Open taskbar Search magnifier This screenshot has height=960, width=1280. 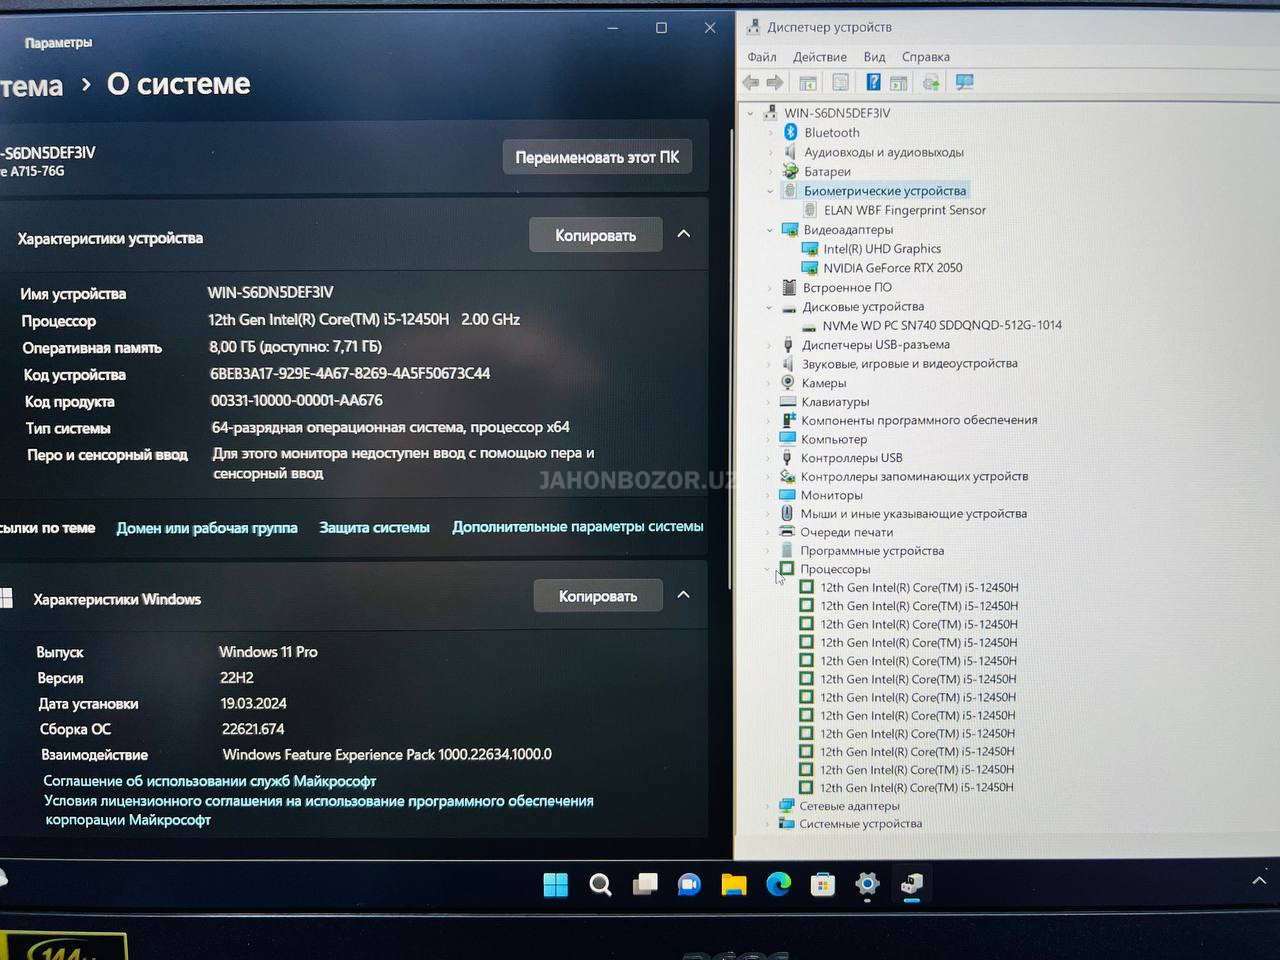tap(600, 884)
